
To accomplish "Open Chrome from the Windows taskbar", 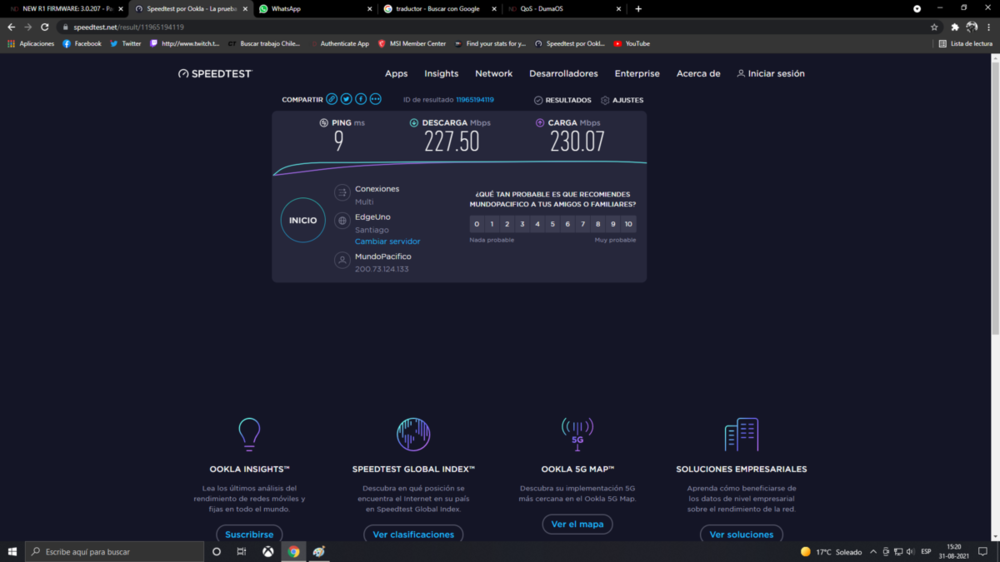I will coord(293,552).
